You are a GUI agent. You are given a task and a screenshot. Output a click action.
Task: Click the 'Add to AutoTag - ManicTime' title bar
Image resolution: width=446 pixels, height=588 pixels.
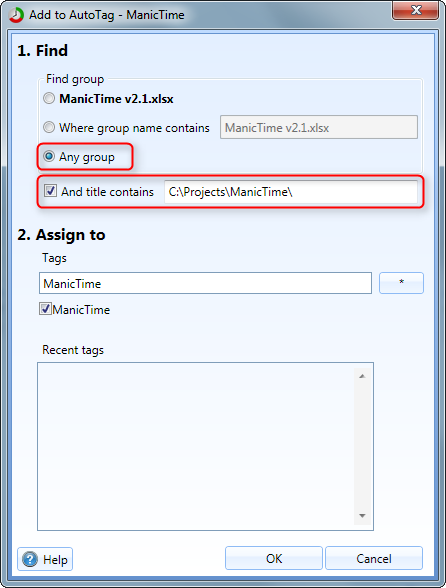(x=107, y=15)
